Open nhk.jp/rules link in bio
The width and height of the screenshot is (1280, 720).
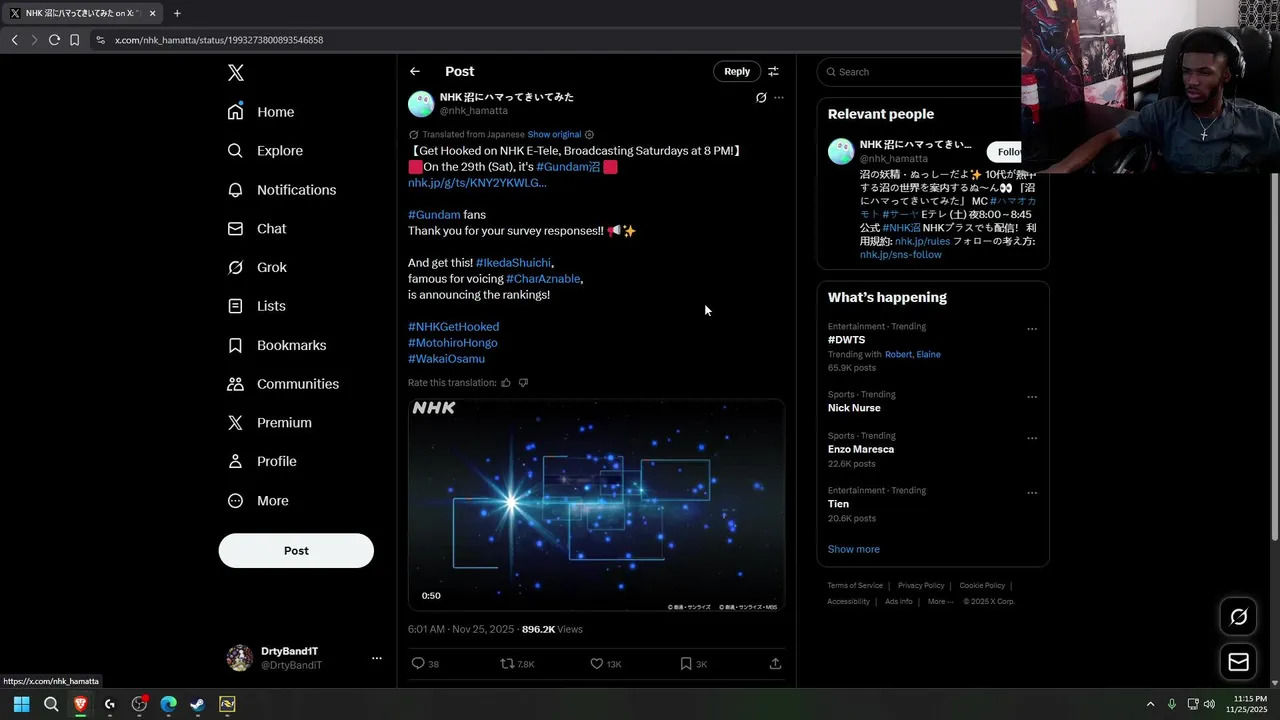point(922,241)
